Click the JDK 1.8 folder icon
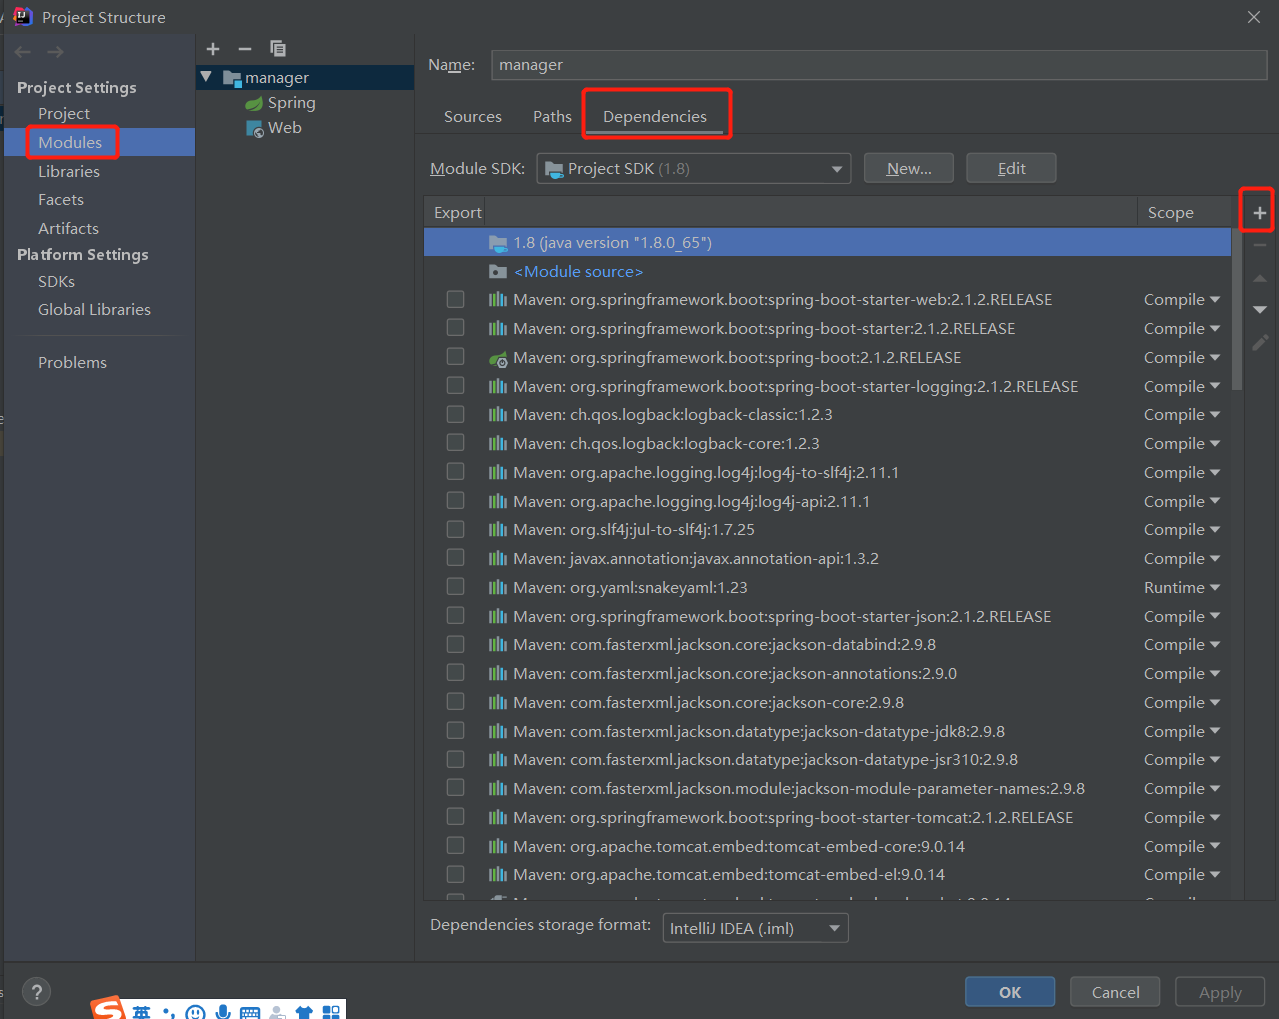Image resolution: width=1279 pixels, height=1019 pixels. (498, 243)
